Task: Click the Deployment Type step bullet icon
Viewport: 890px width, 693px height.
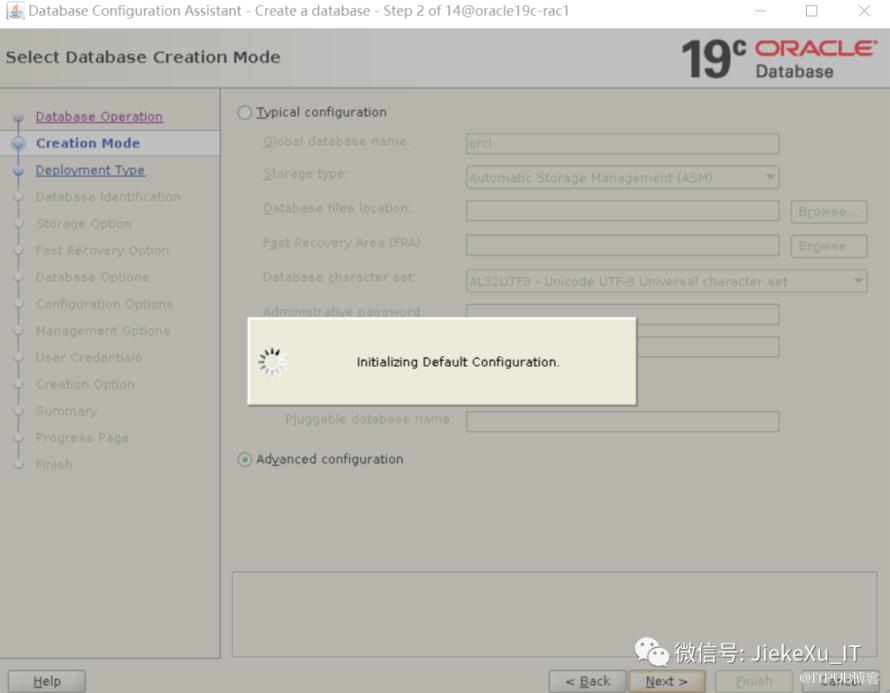Action: click(x=18, y=170)
